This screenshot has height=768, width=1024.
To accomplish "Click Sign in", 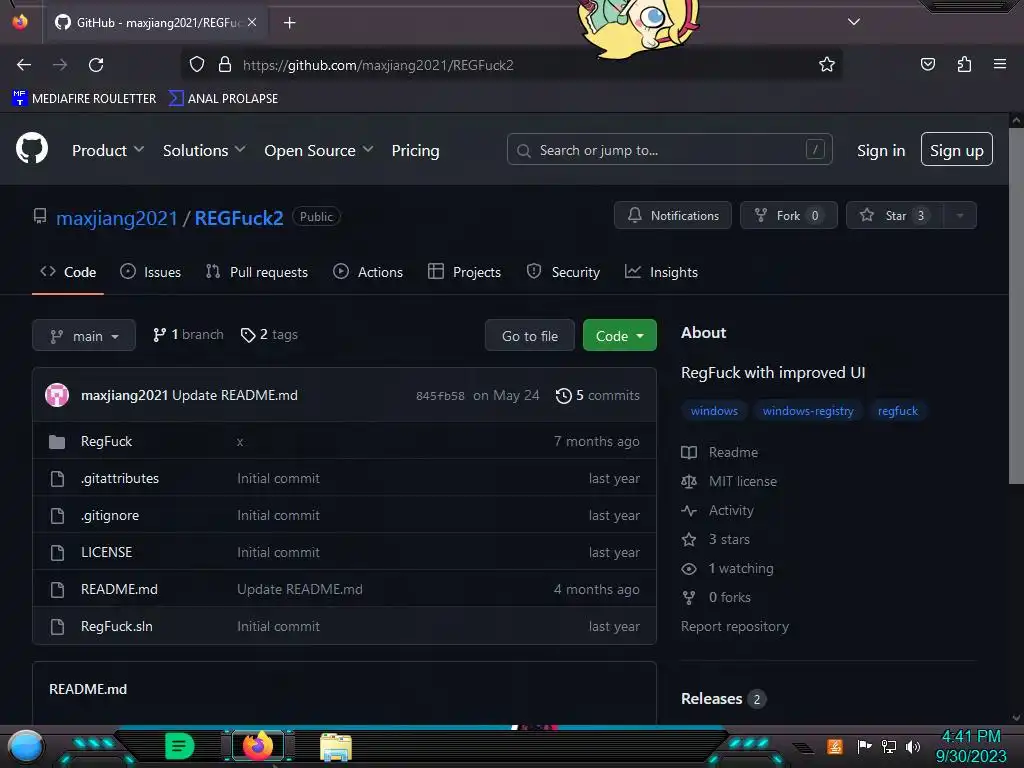I will (x=881, y=150).
